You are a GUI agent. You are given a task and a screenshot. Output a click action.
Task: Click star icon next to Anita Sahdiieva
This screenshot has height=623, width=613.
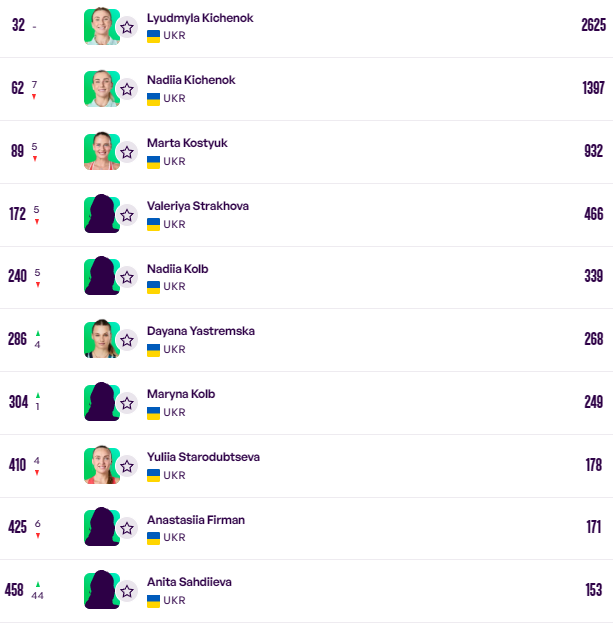click(127, 591)
